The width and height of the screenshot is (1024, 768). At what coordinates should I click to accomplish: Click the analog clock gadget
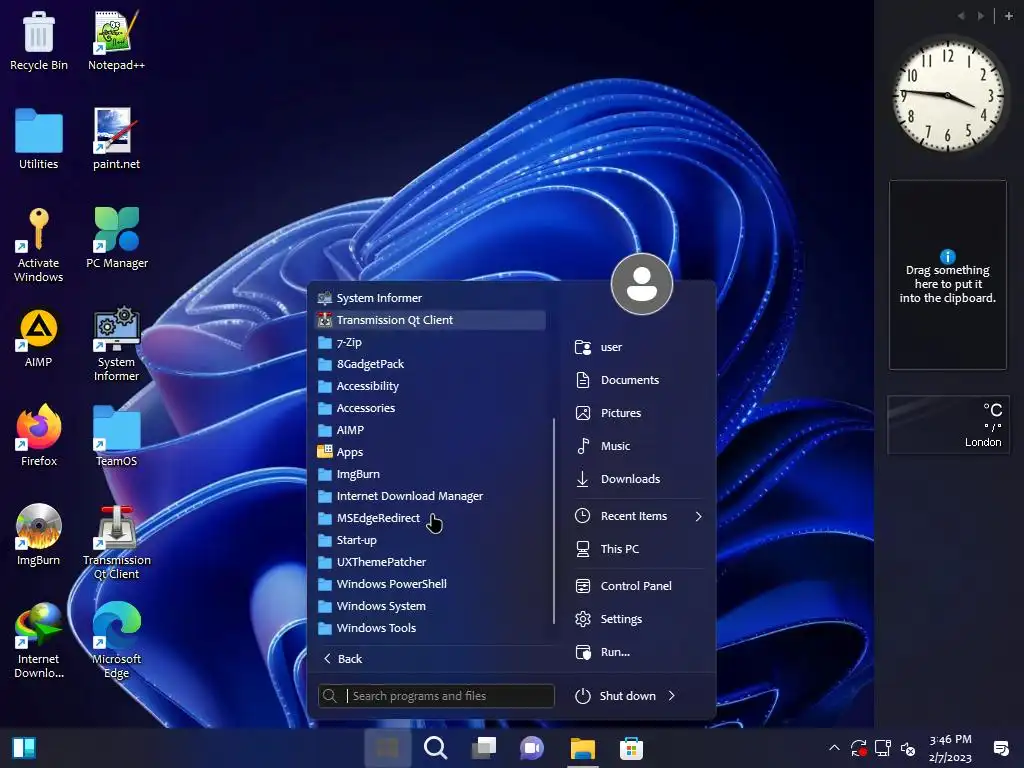point(948,94)
